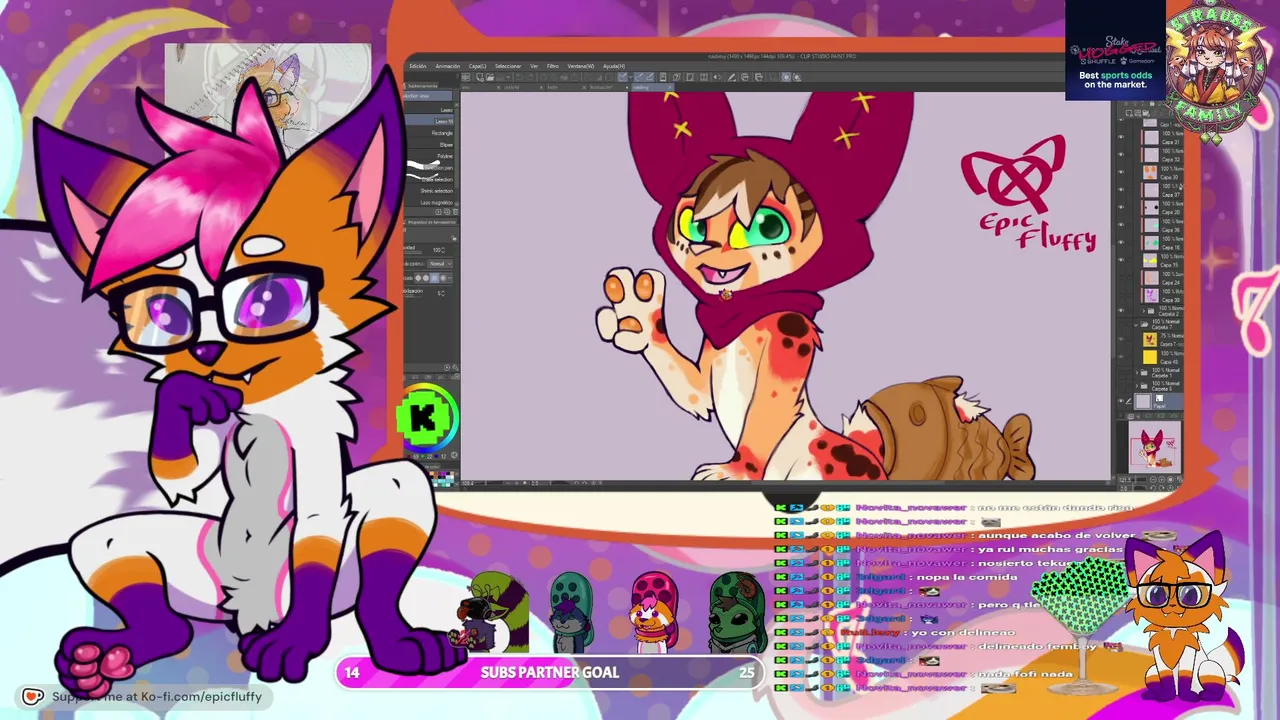This screenshot has height=720, width=1280.
Task: Open the Seleccionar menu
Action: point(508,66)
